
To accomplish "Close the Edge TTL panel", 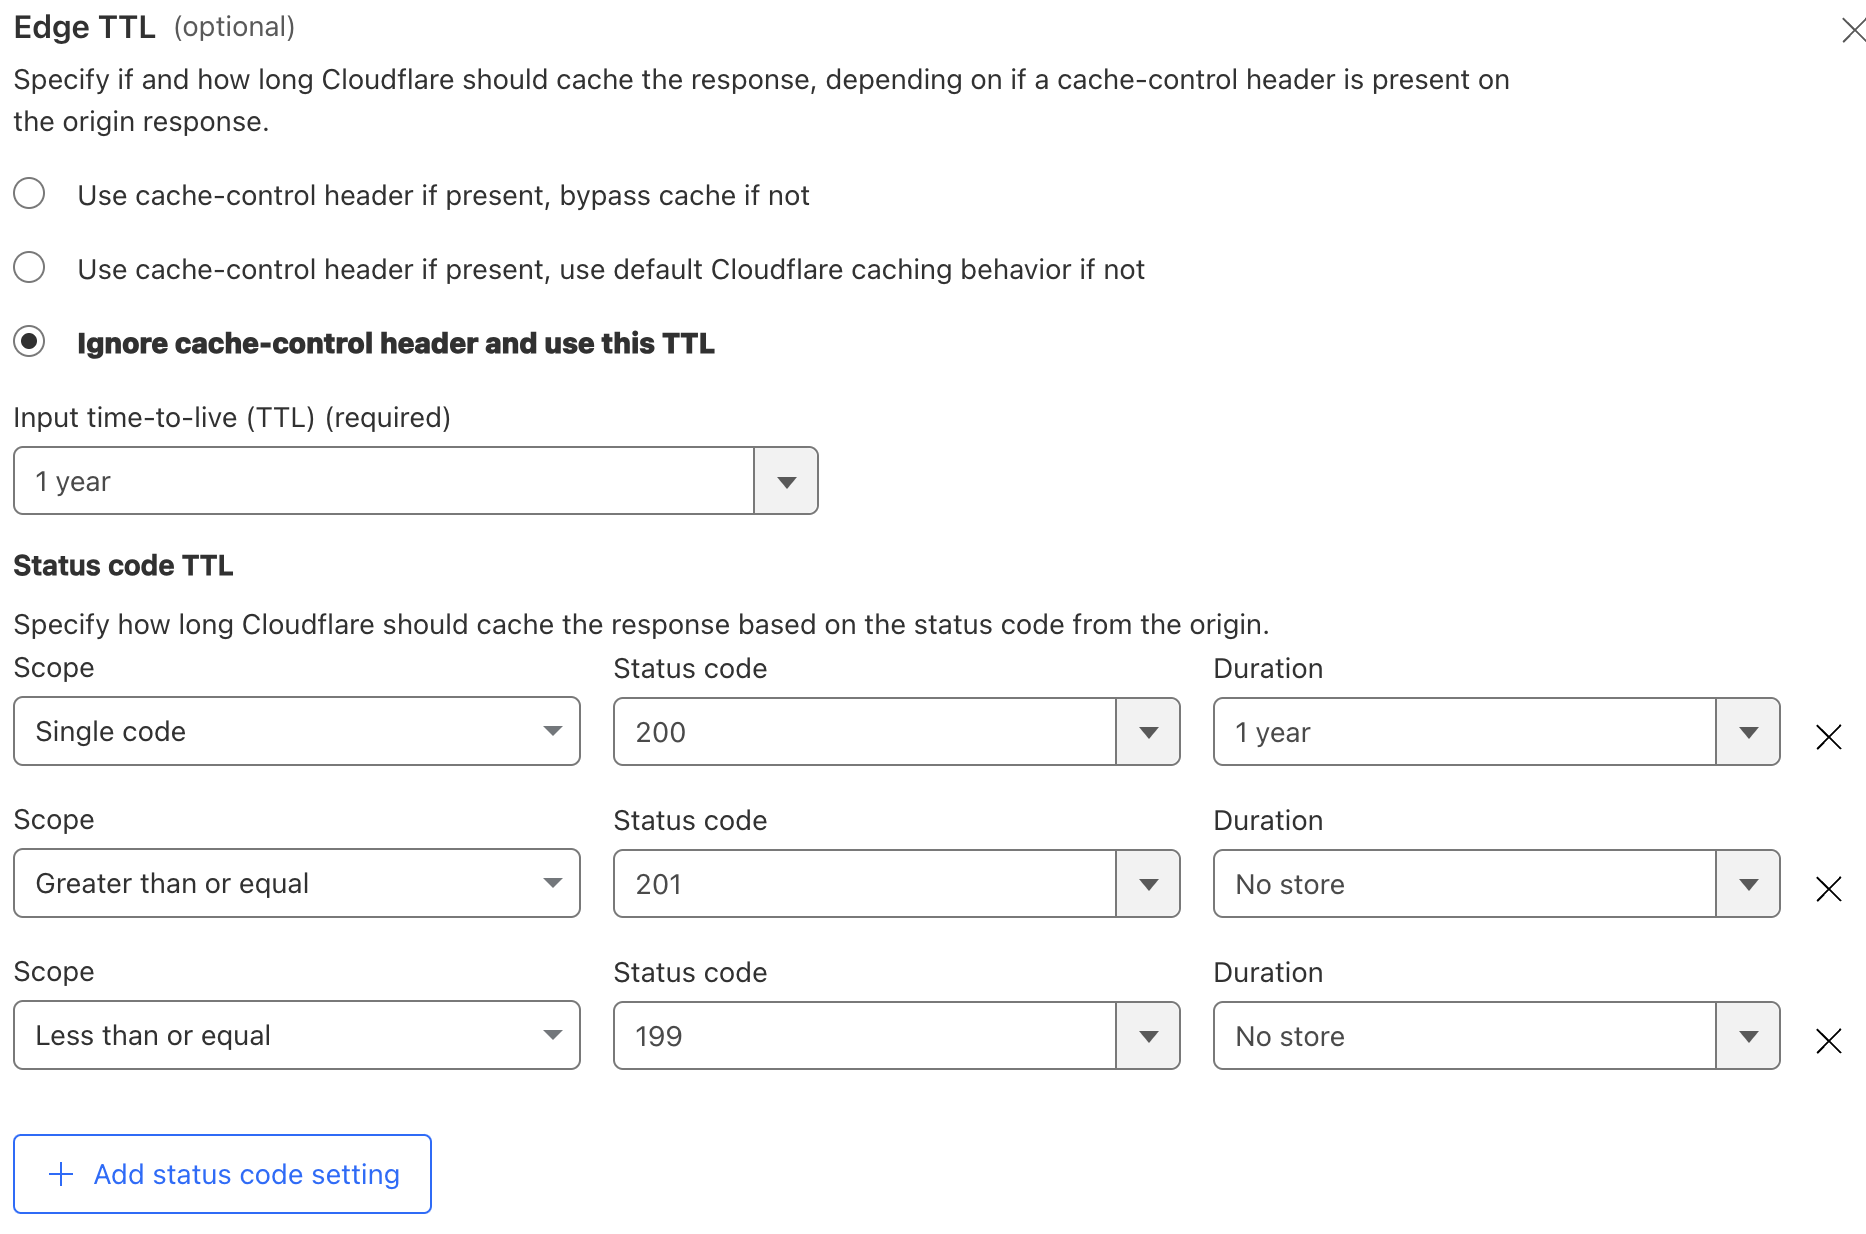I will tap(1852, 31).
